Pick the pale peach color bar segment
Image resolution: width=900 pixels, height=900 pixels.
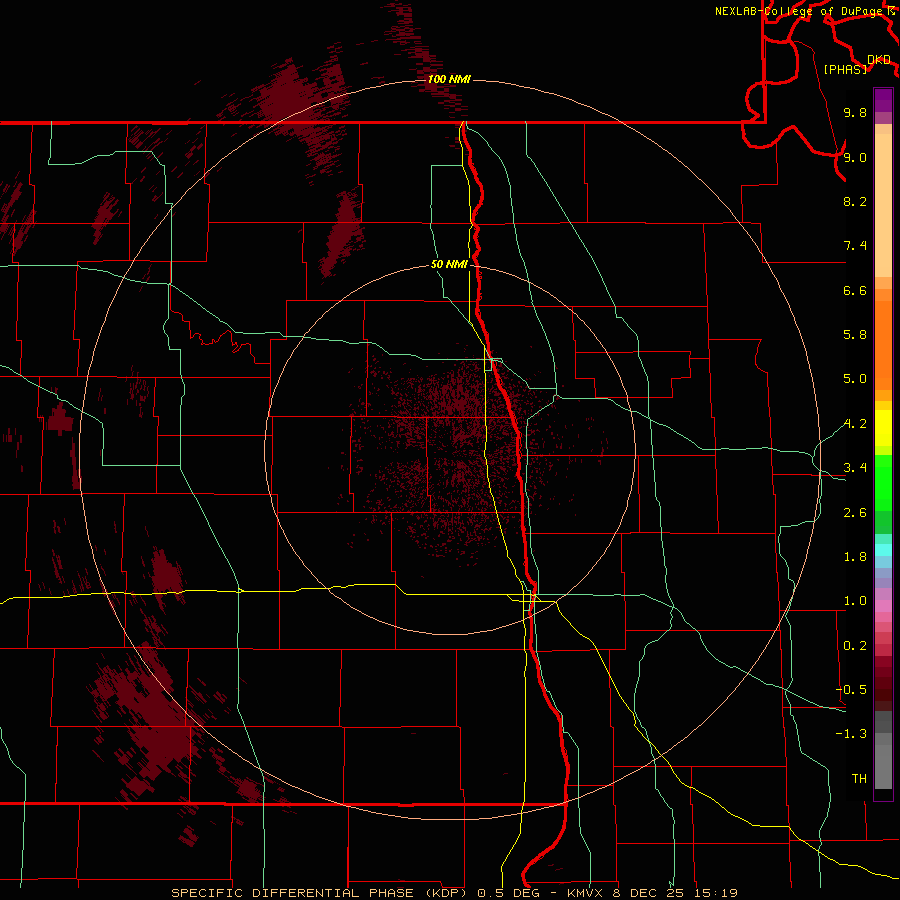[883, 205]
